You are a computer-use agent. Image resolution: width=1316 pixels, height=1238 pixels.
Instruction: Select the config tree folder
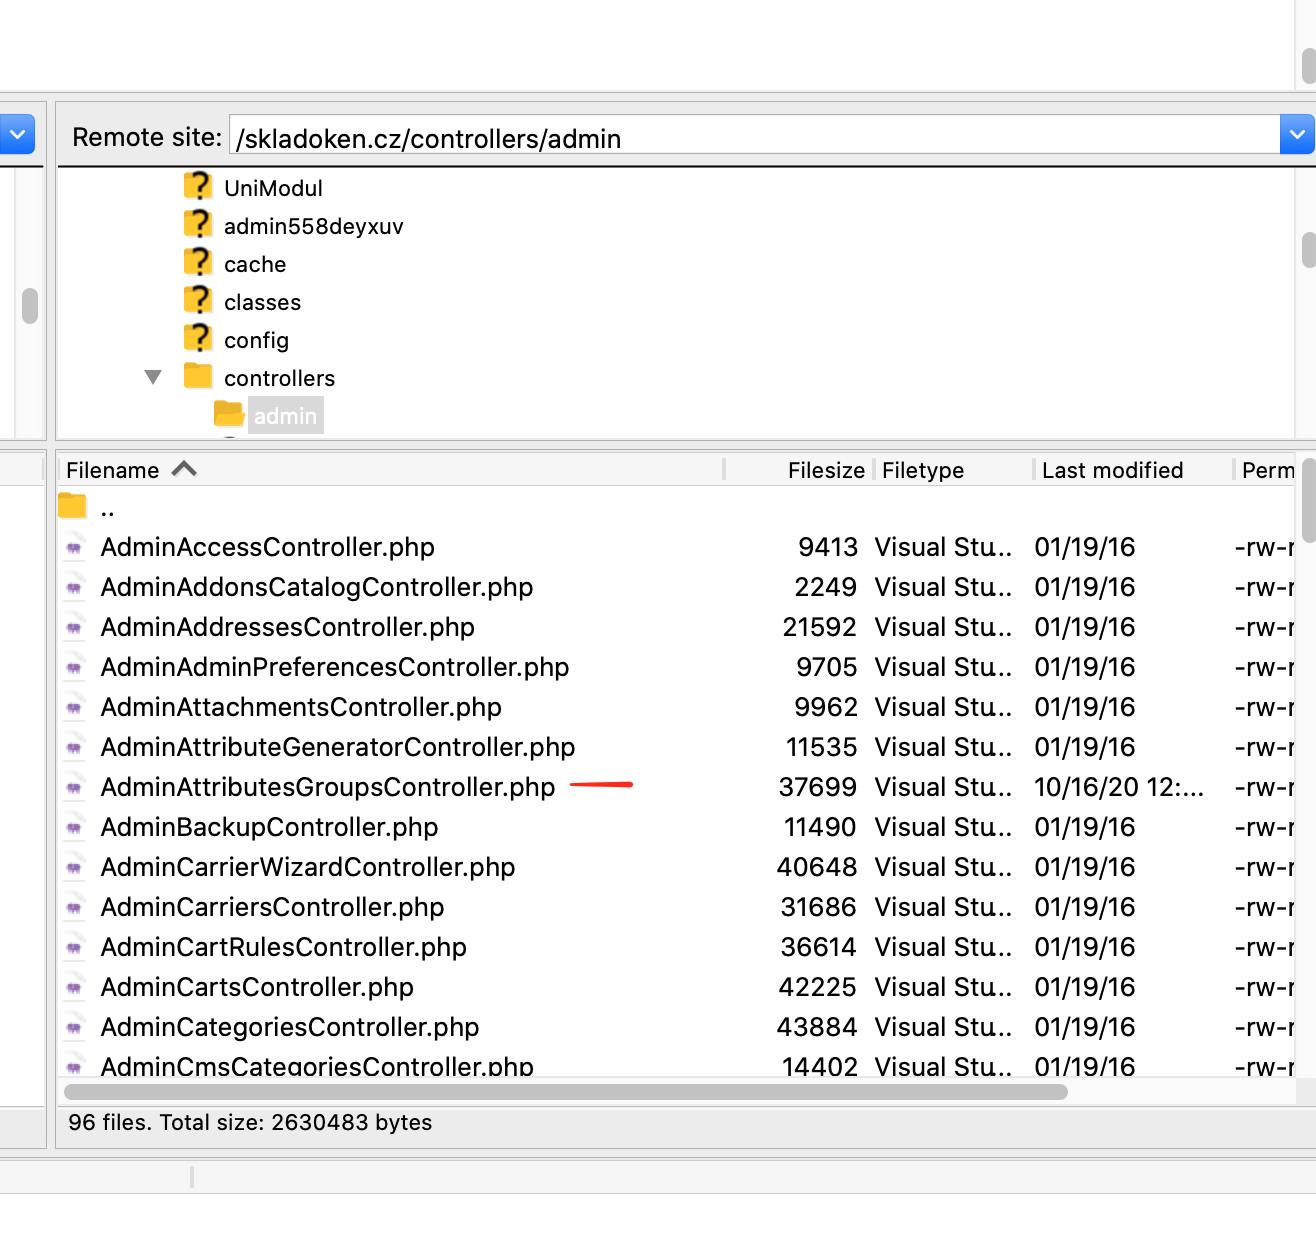click(x=256, y=340)
